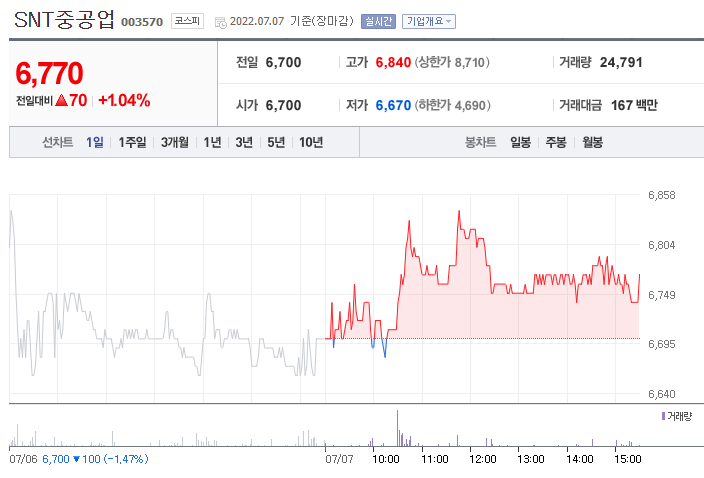The image size is (704, 478).
Task: Click the 시가 value 6,700
Action: coord(283,105)
